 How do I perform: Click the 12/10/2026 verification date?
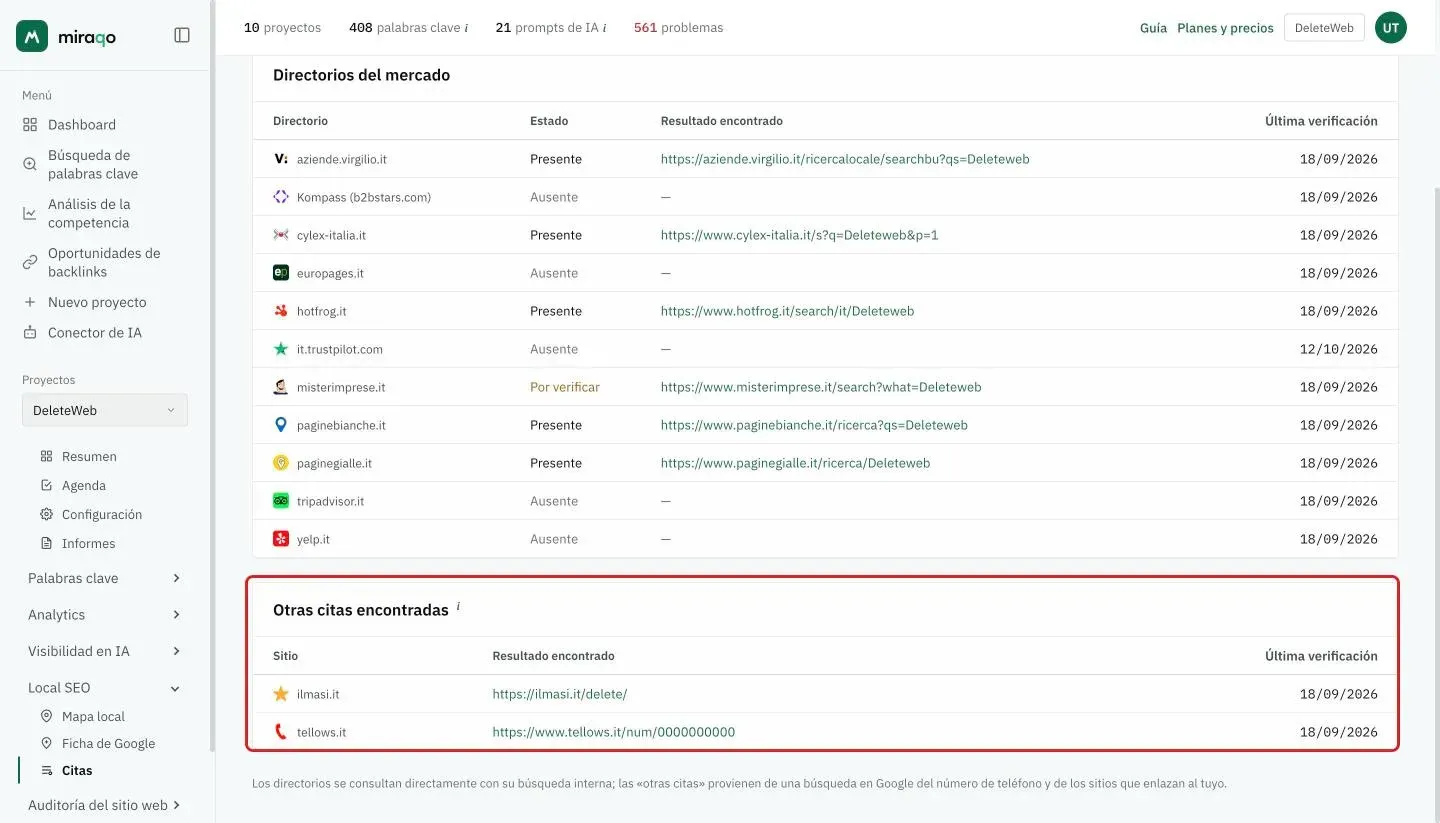coord(1338,349)
